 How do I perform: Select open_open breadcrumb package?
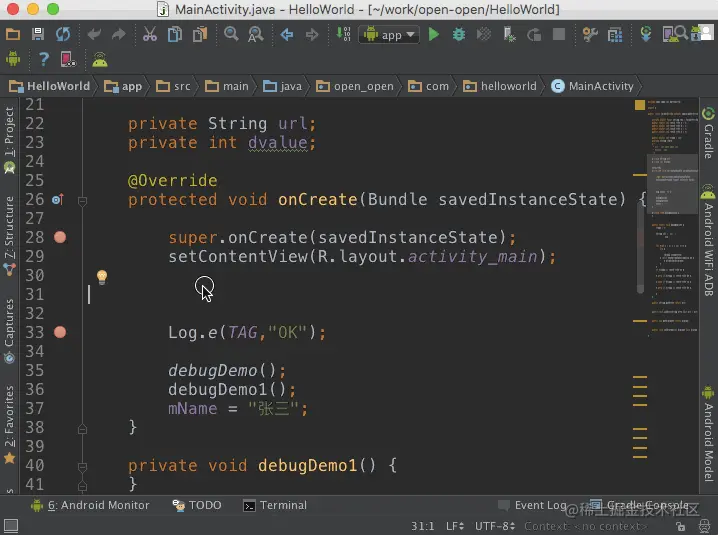pyautogui.click(x=355, y=86)
